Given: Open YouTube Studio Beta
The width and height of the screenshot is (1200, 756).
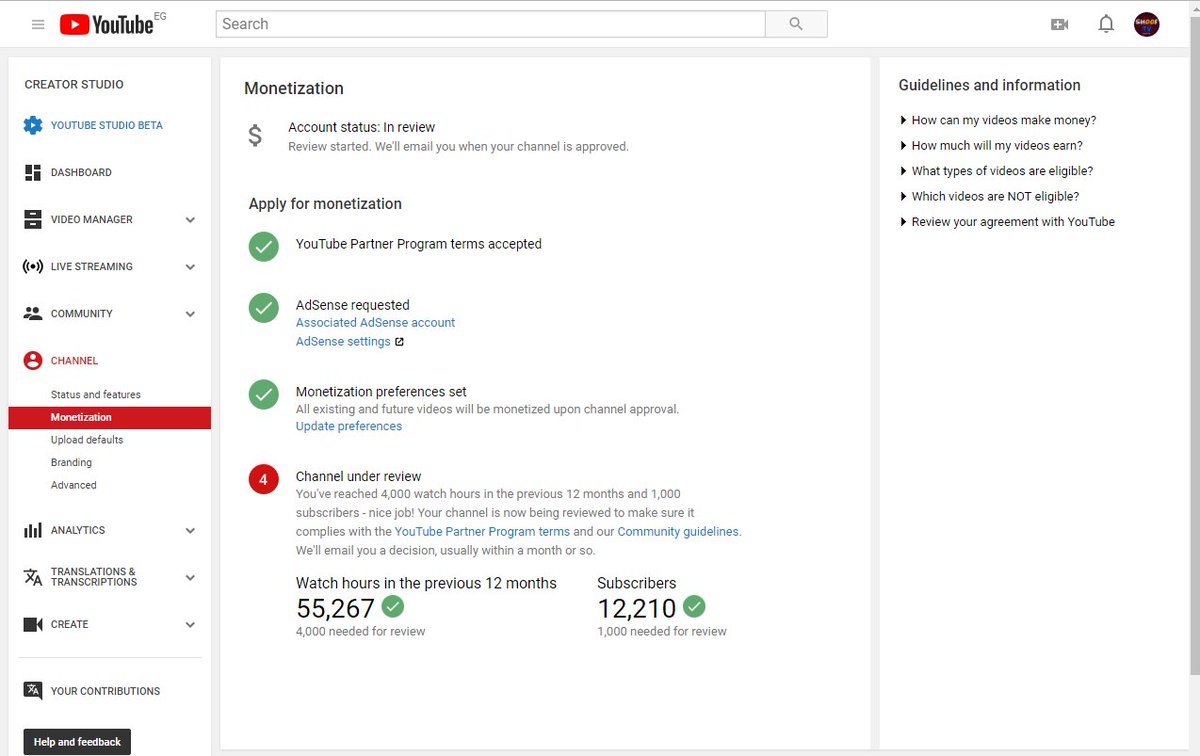Looking at the screenshot, I should [107, 125].
